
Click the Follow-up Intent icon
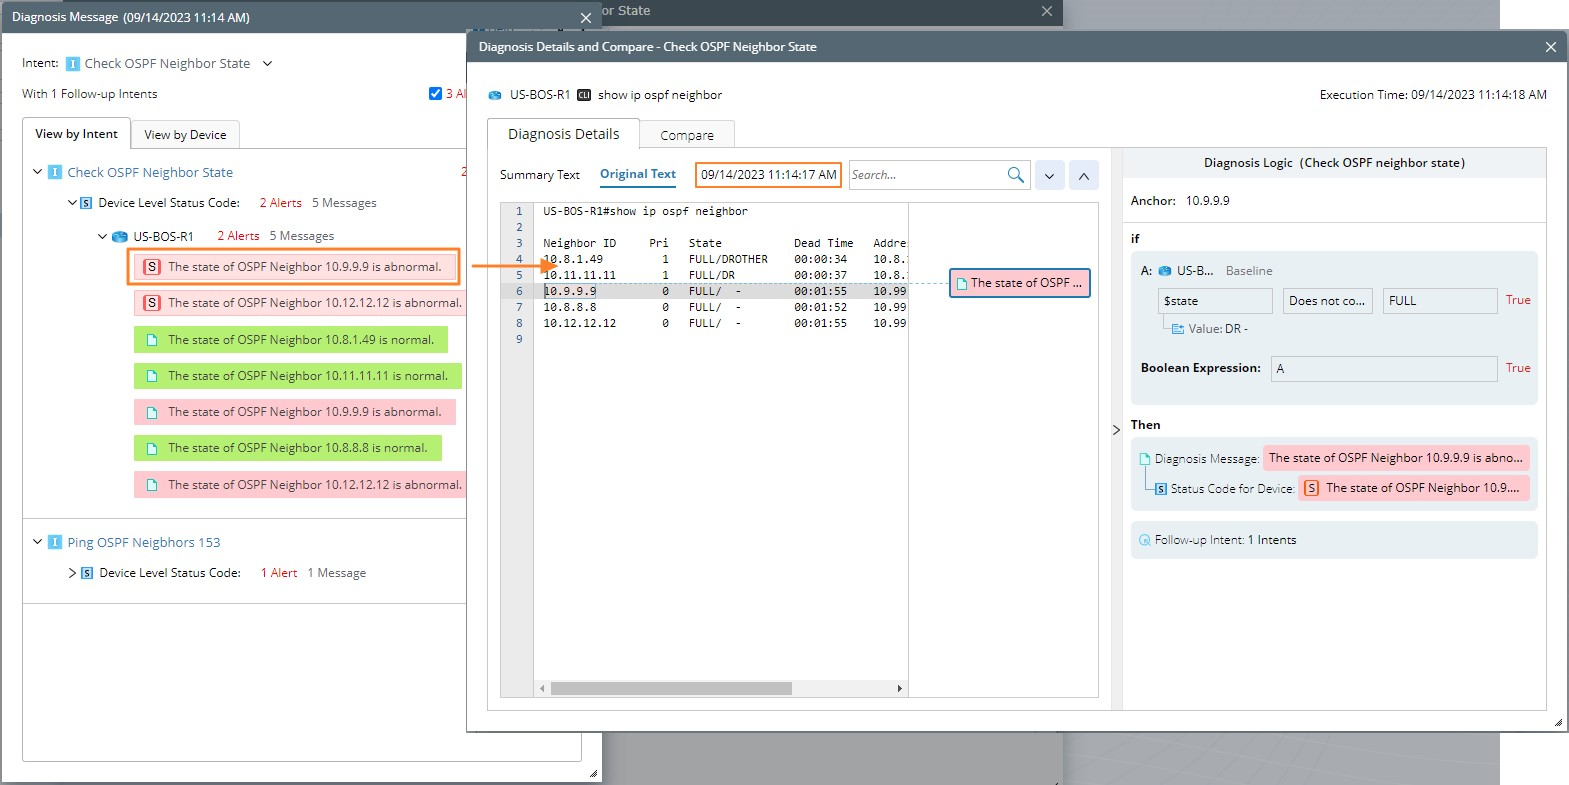click(1144, 540)
